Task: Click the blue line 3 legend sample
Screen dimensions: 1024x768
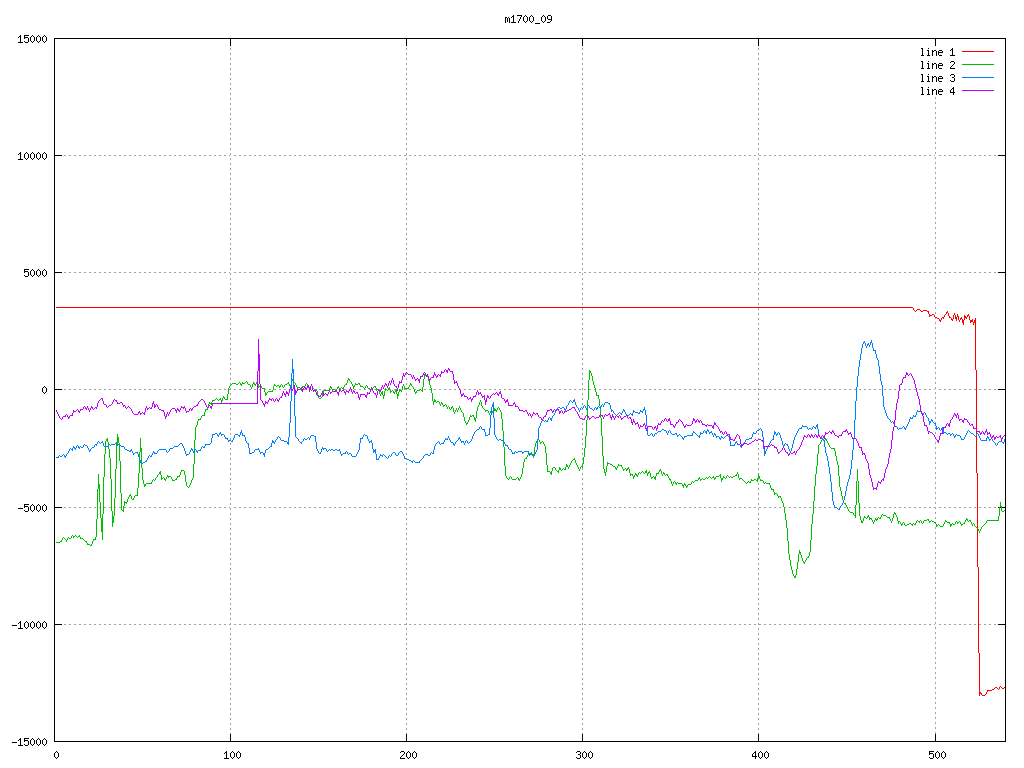Action: [979, 78]
